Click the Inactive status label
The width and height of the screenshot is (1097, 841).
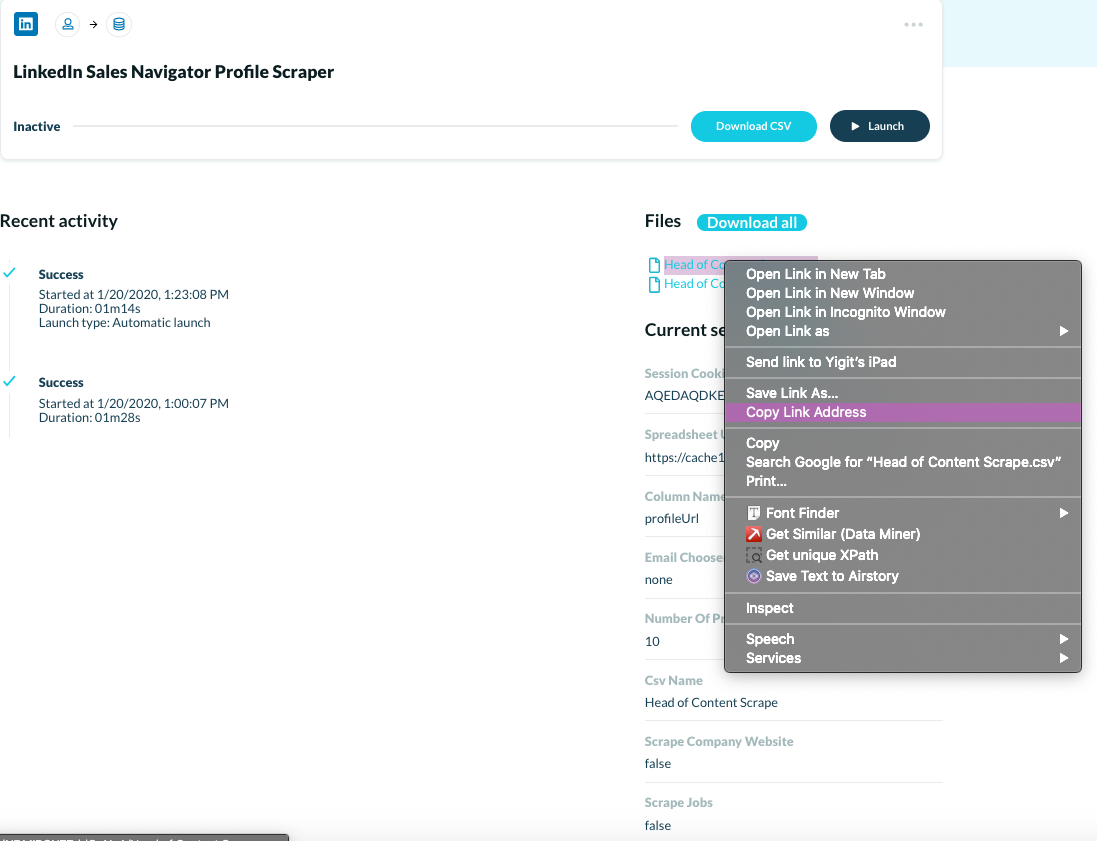pos(36,127)
